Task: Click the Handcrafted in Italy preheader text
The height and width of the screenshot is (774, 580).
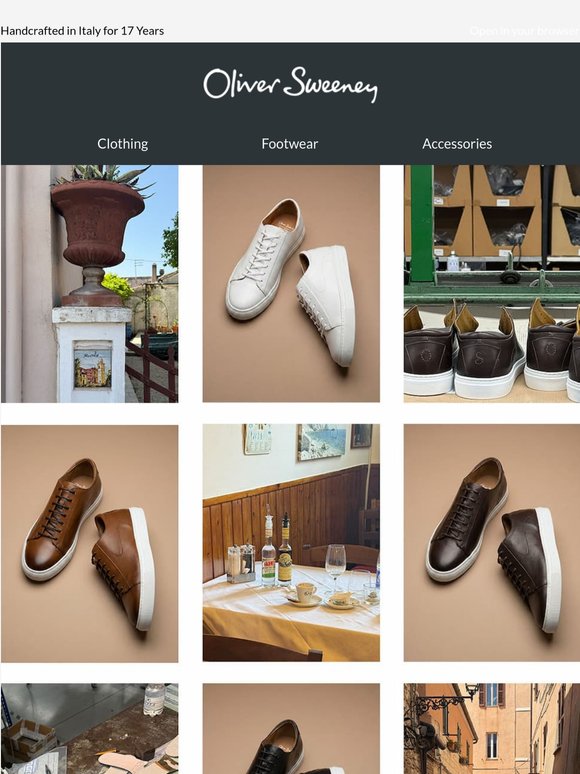Action: point(82,31)
